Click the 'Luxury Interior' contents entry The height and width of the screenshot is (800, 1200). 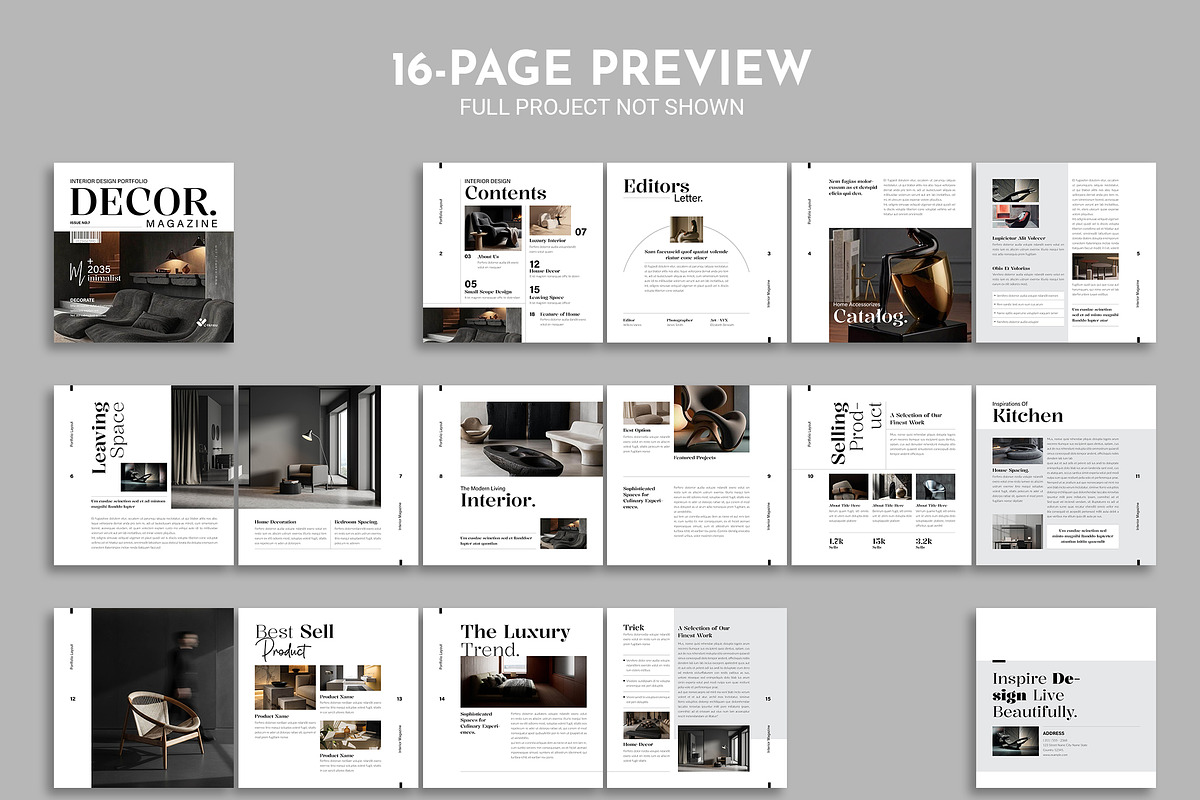[x=548, y=241]
